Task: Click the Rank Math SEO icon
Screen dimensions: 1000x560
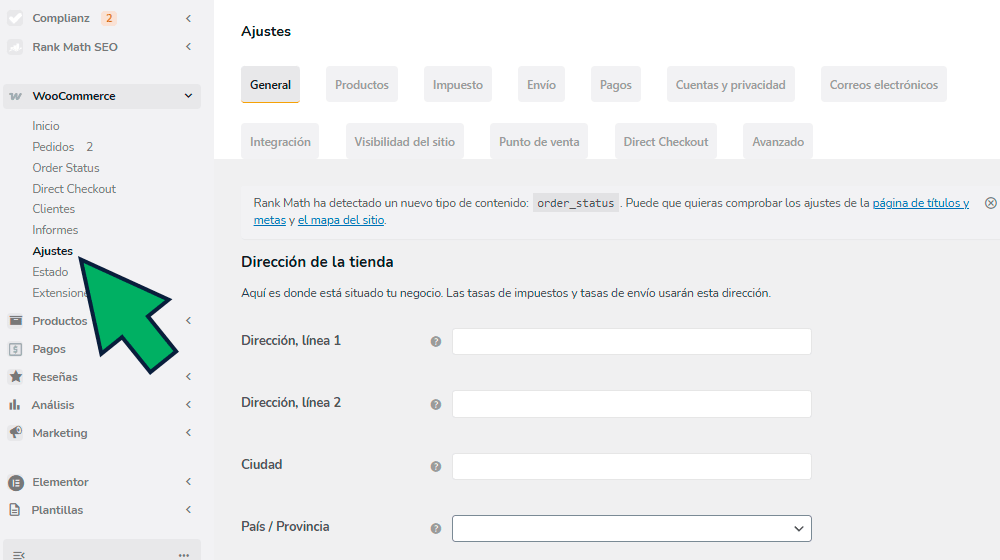Action: click(x=15, y=47)
